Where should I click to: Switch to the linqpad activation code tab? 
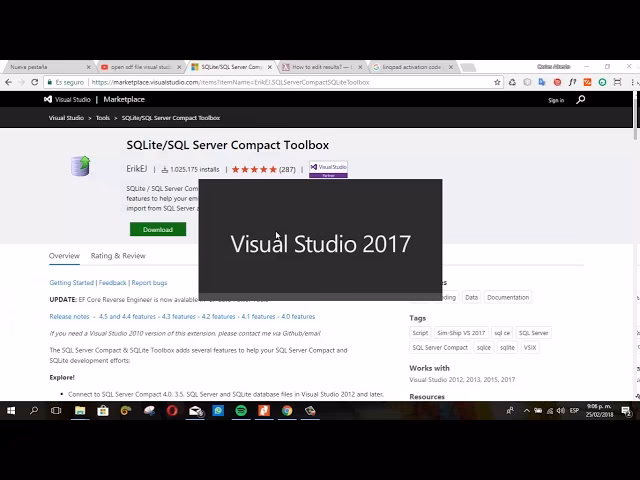click(413, 67)
